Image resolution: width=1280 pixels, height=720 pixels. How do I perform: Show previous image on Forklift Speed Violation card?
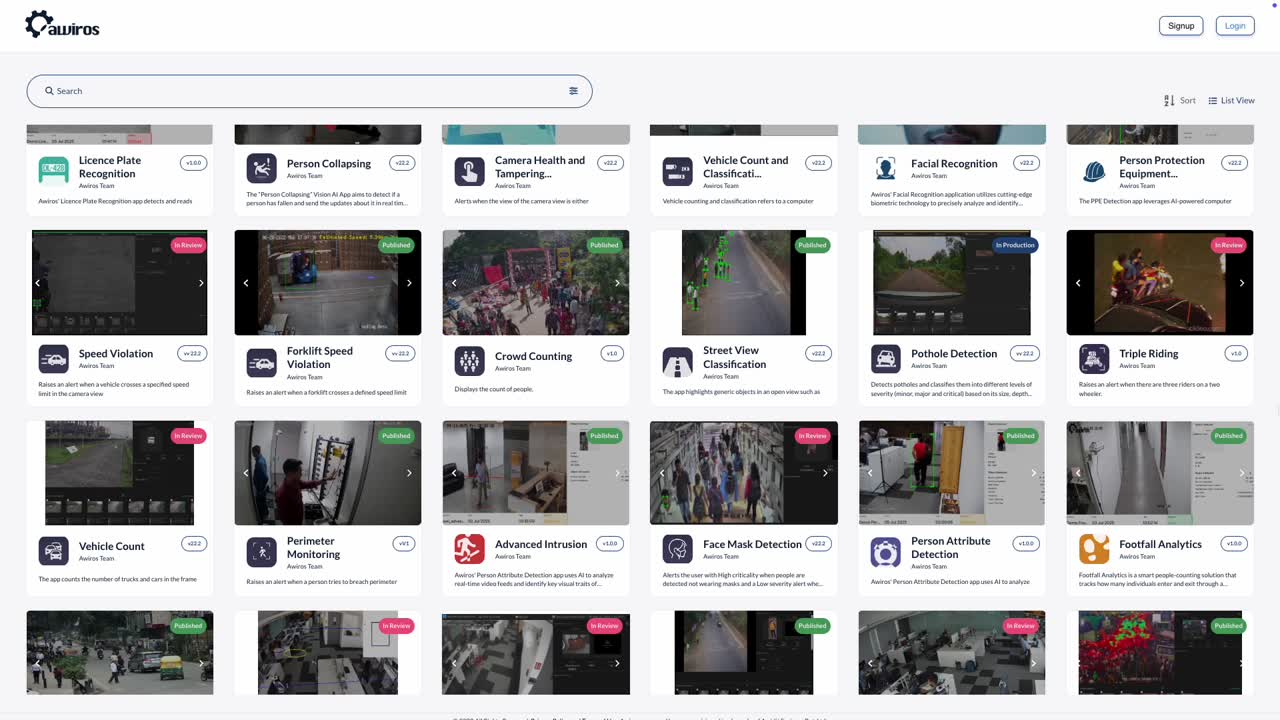point(246,283)
